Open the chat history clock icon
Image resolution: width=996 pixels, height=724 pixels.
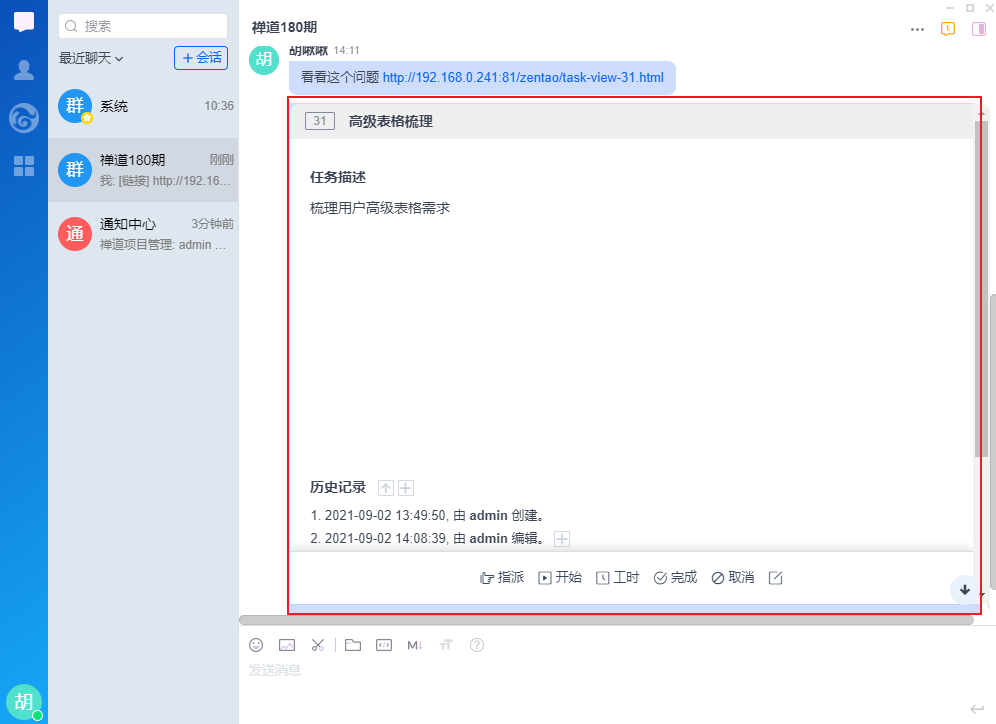(x=948, y=29)
